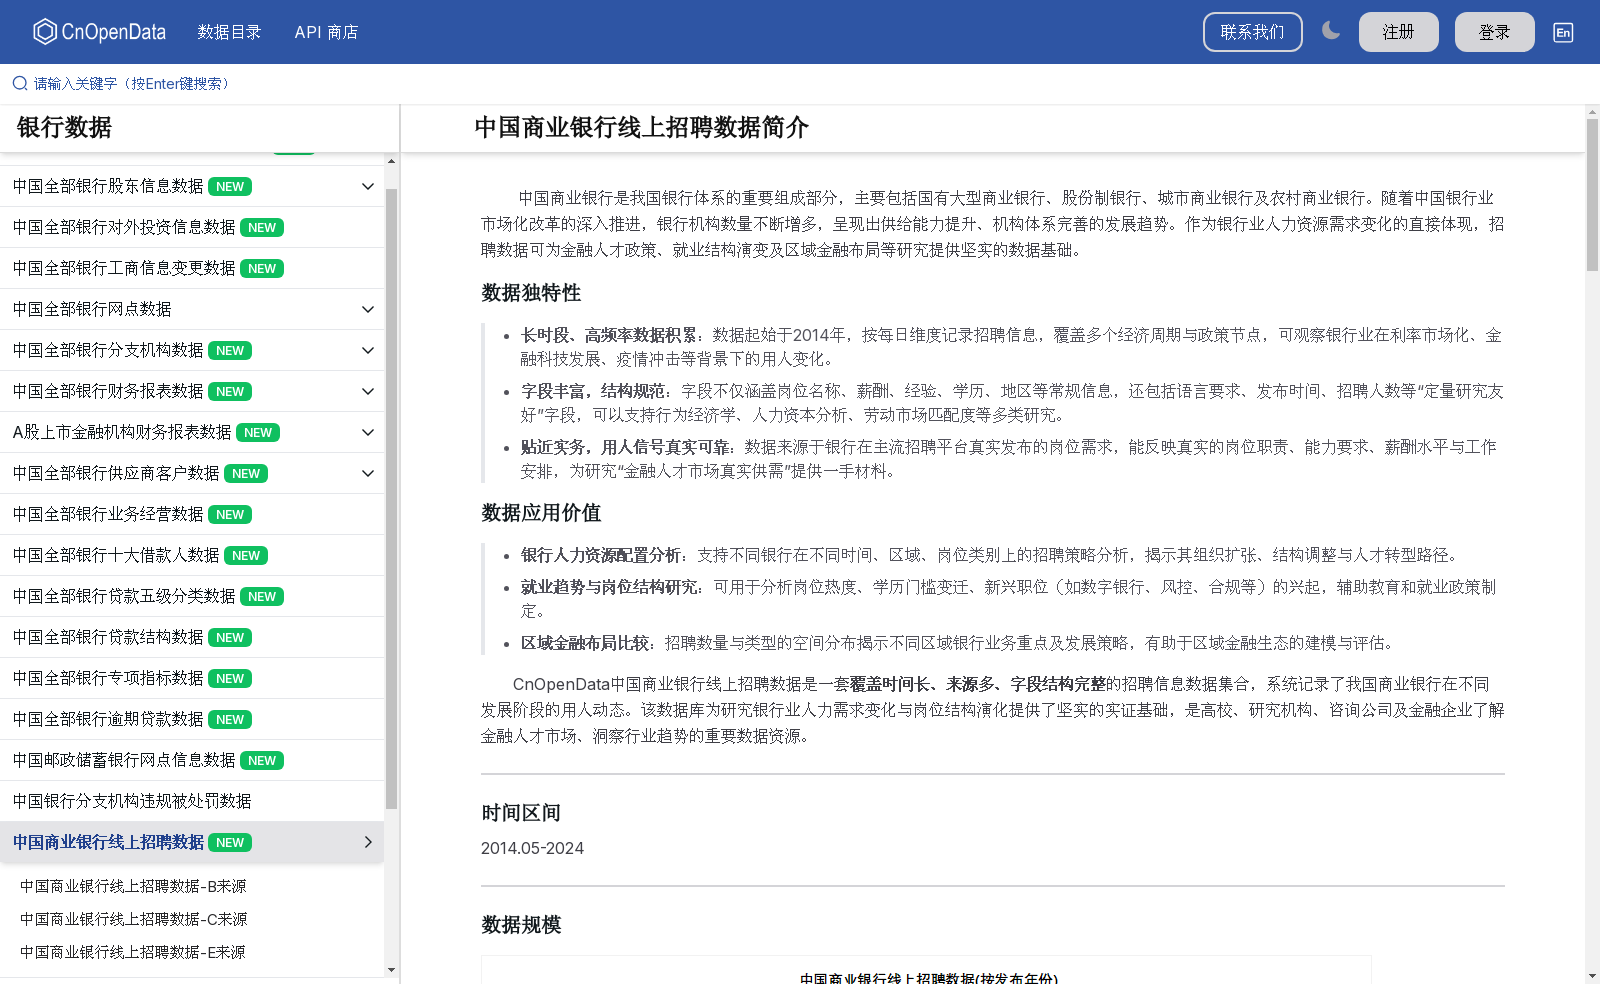The image size is (1600, 1000).
Task: Open 中国全部银行工商信息变更数据
Action: coord(192,268)
